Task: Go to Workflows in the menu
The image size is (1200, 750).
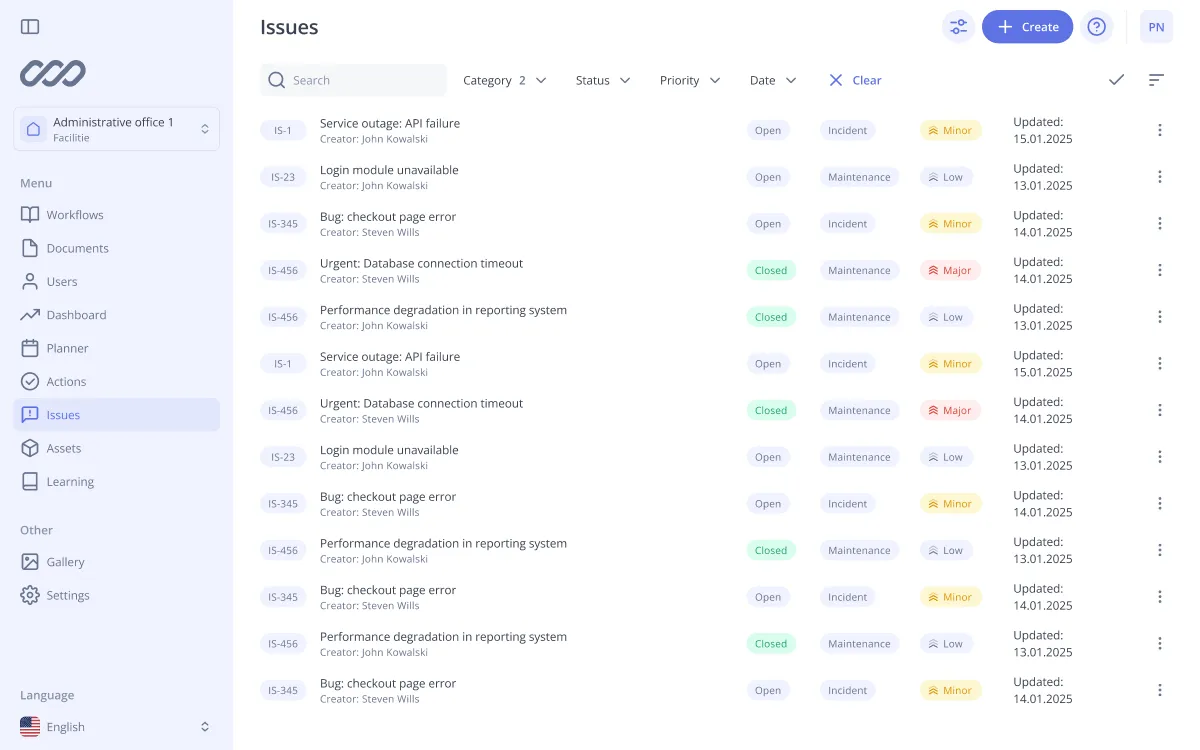Action: coord(75,215)
